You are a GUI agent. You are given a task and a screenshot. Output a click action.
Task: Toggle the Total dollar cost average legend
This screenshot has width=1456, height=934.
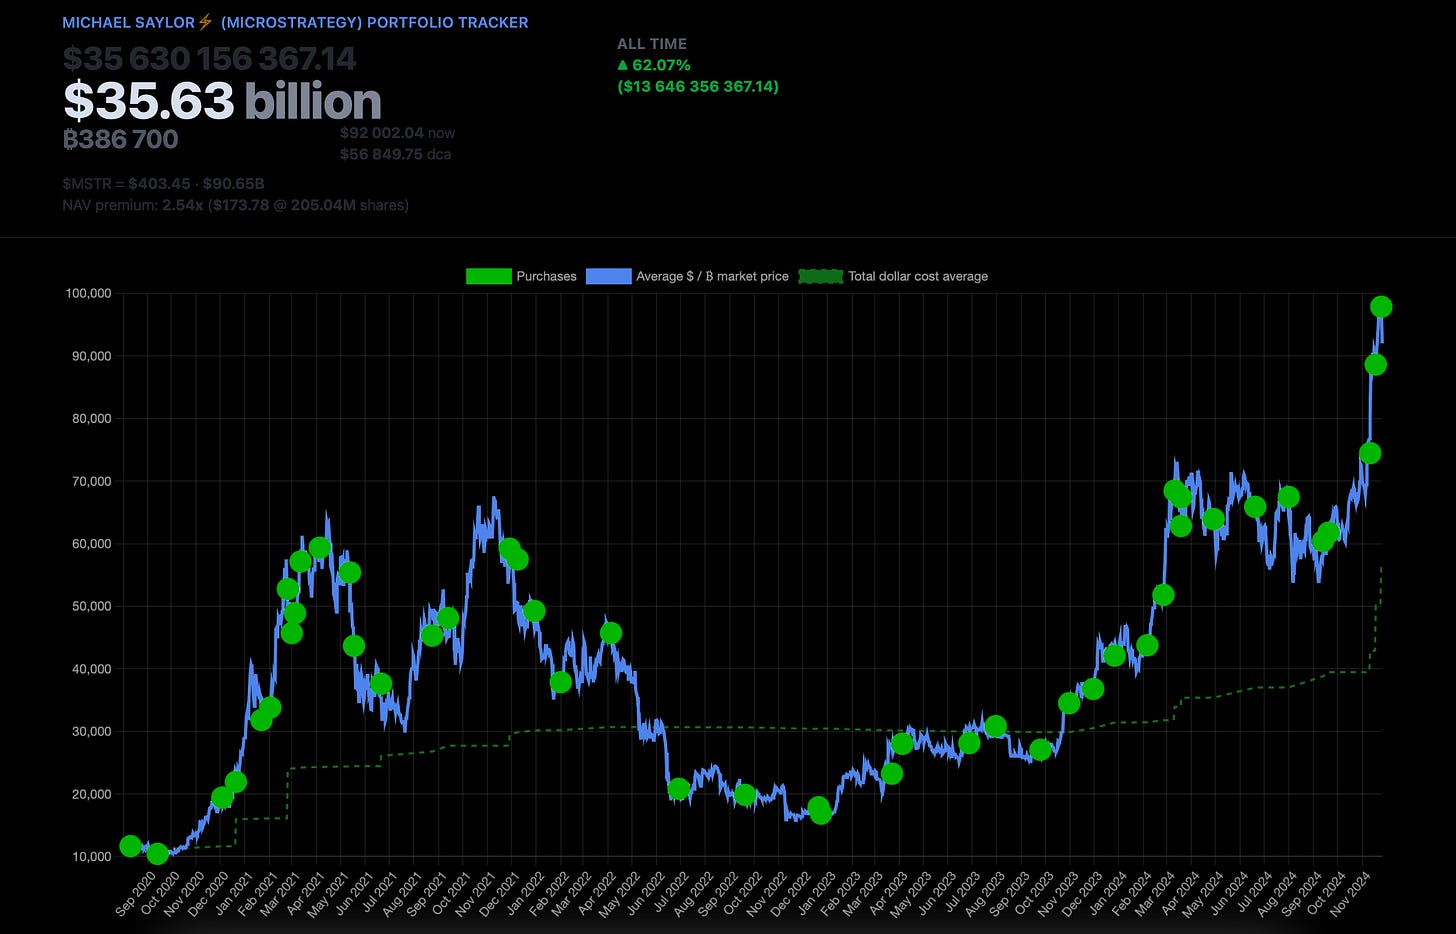893,276
